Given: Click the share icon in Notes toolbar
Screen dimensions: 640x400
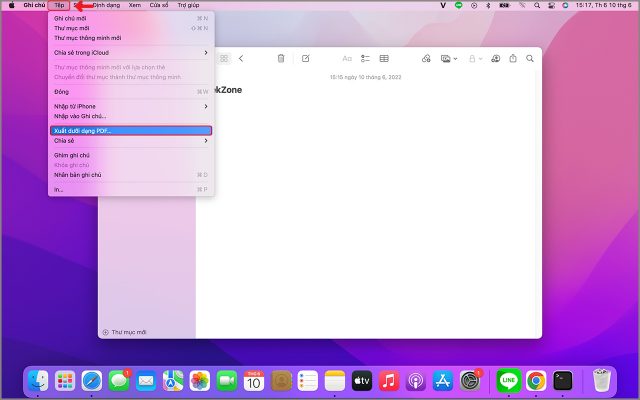Looking at the screenshot, I should (513, 59).
